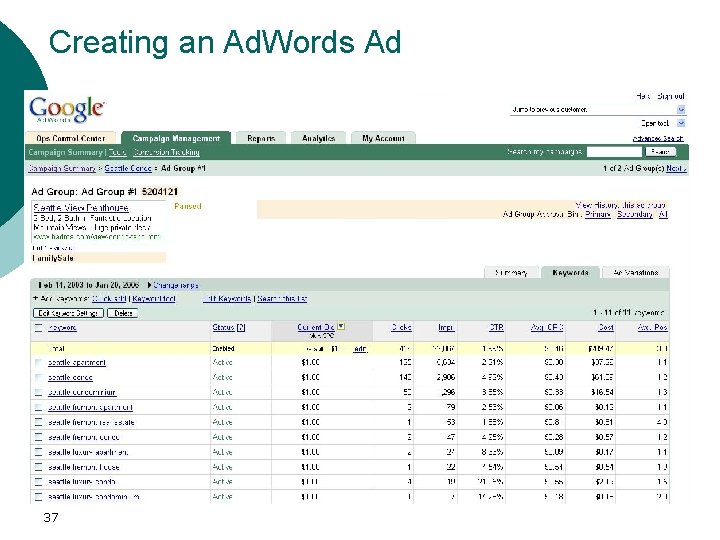Select the Secondary account bin link
The height and width of the screenshot is (540, 720).
tap(635, 214)
